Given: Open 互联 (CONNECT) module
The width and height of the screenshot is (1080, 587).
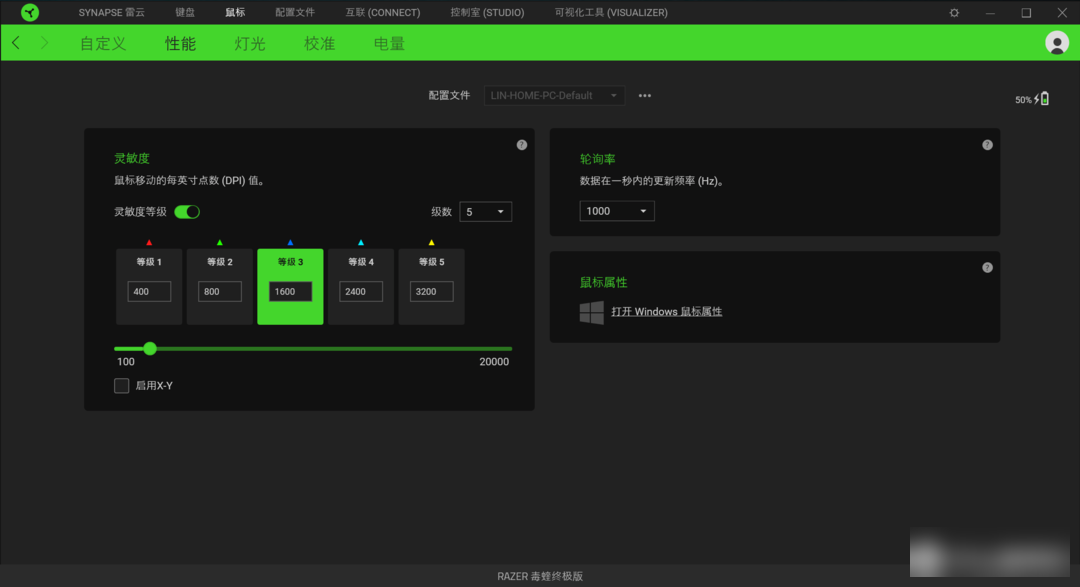Looking at the screenshot, I should tap(383, 12).
